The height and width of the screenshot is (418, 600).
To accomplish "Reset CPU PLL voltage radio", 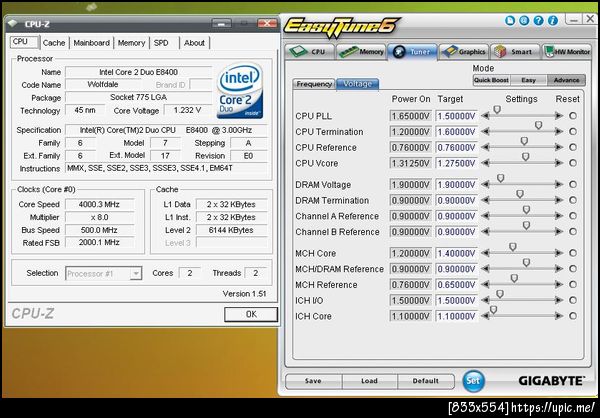I will pyautogui.click(x=573, y=116).
